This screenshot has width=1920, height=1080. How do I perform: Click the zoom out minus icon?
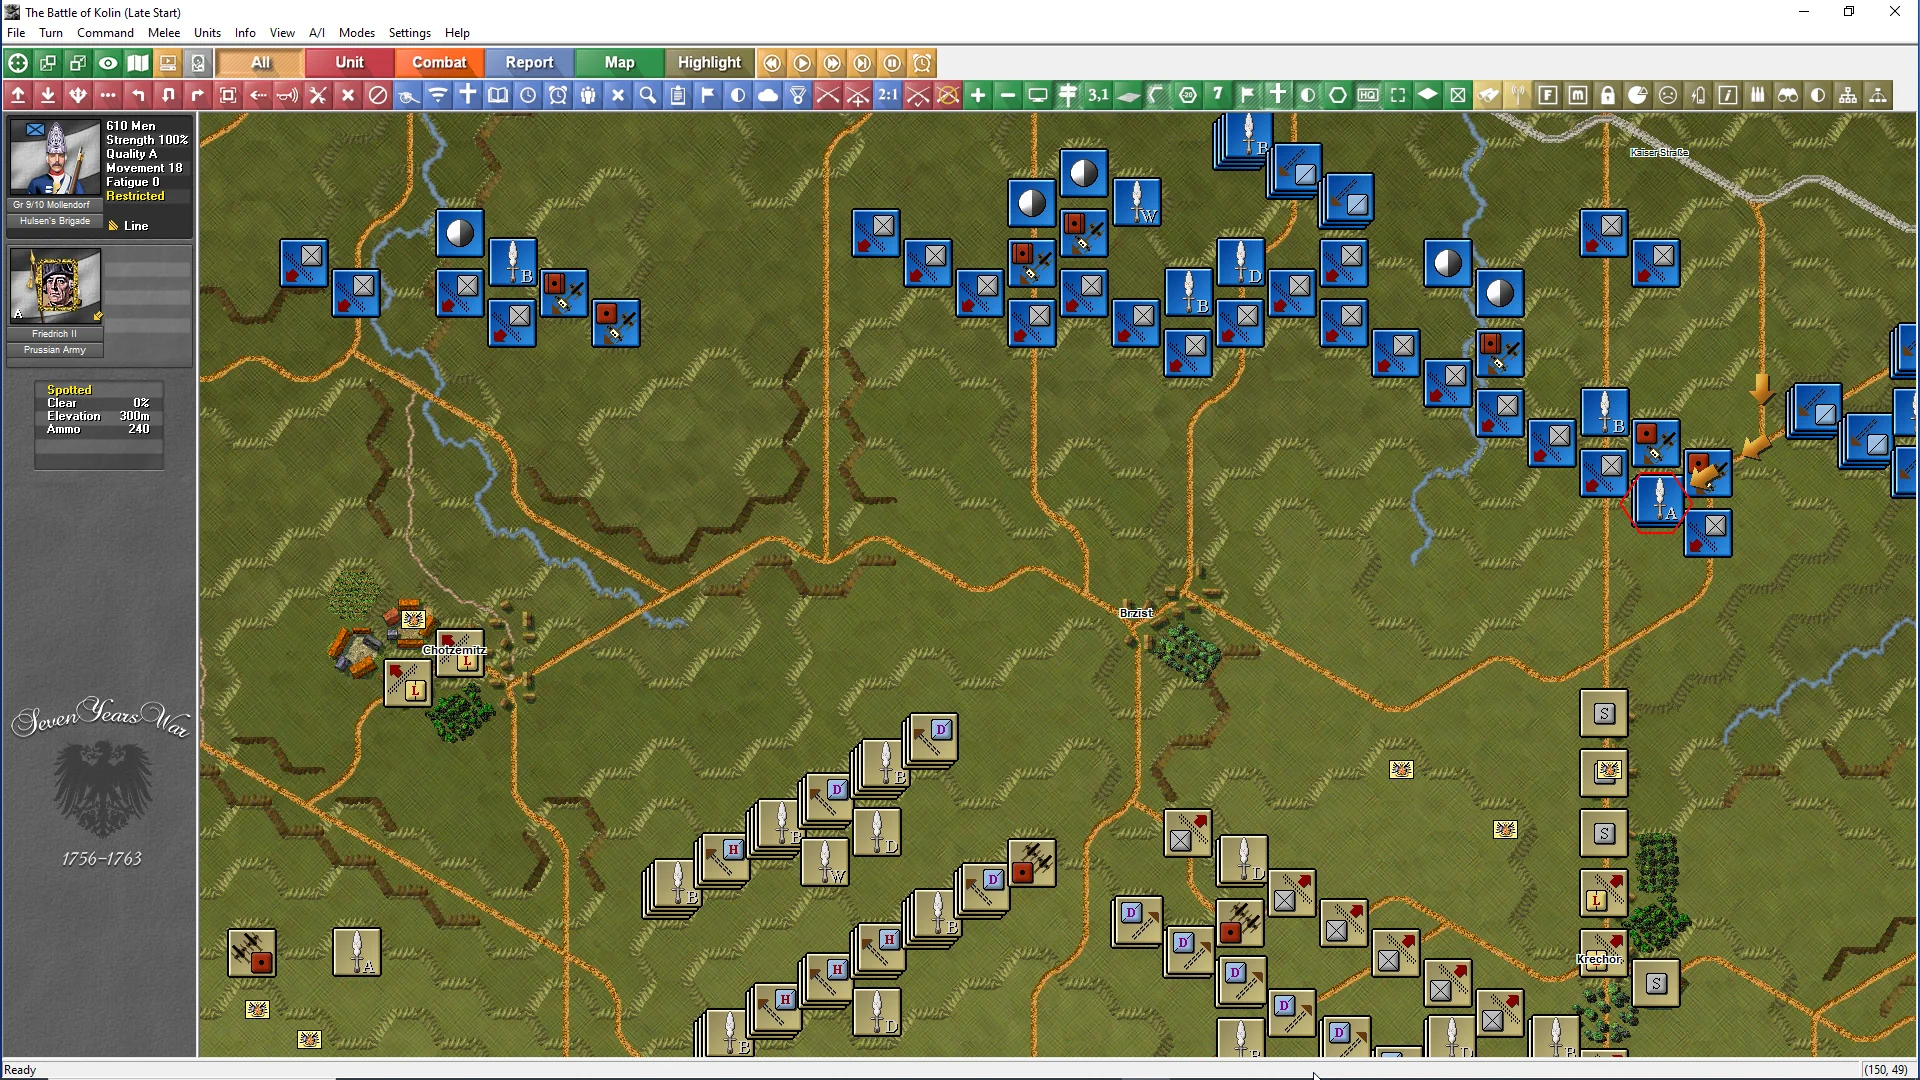pyautogui.click(x=1008, y=95)
